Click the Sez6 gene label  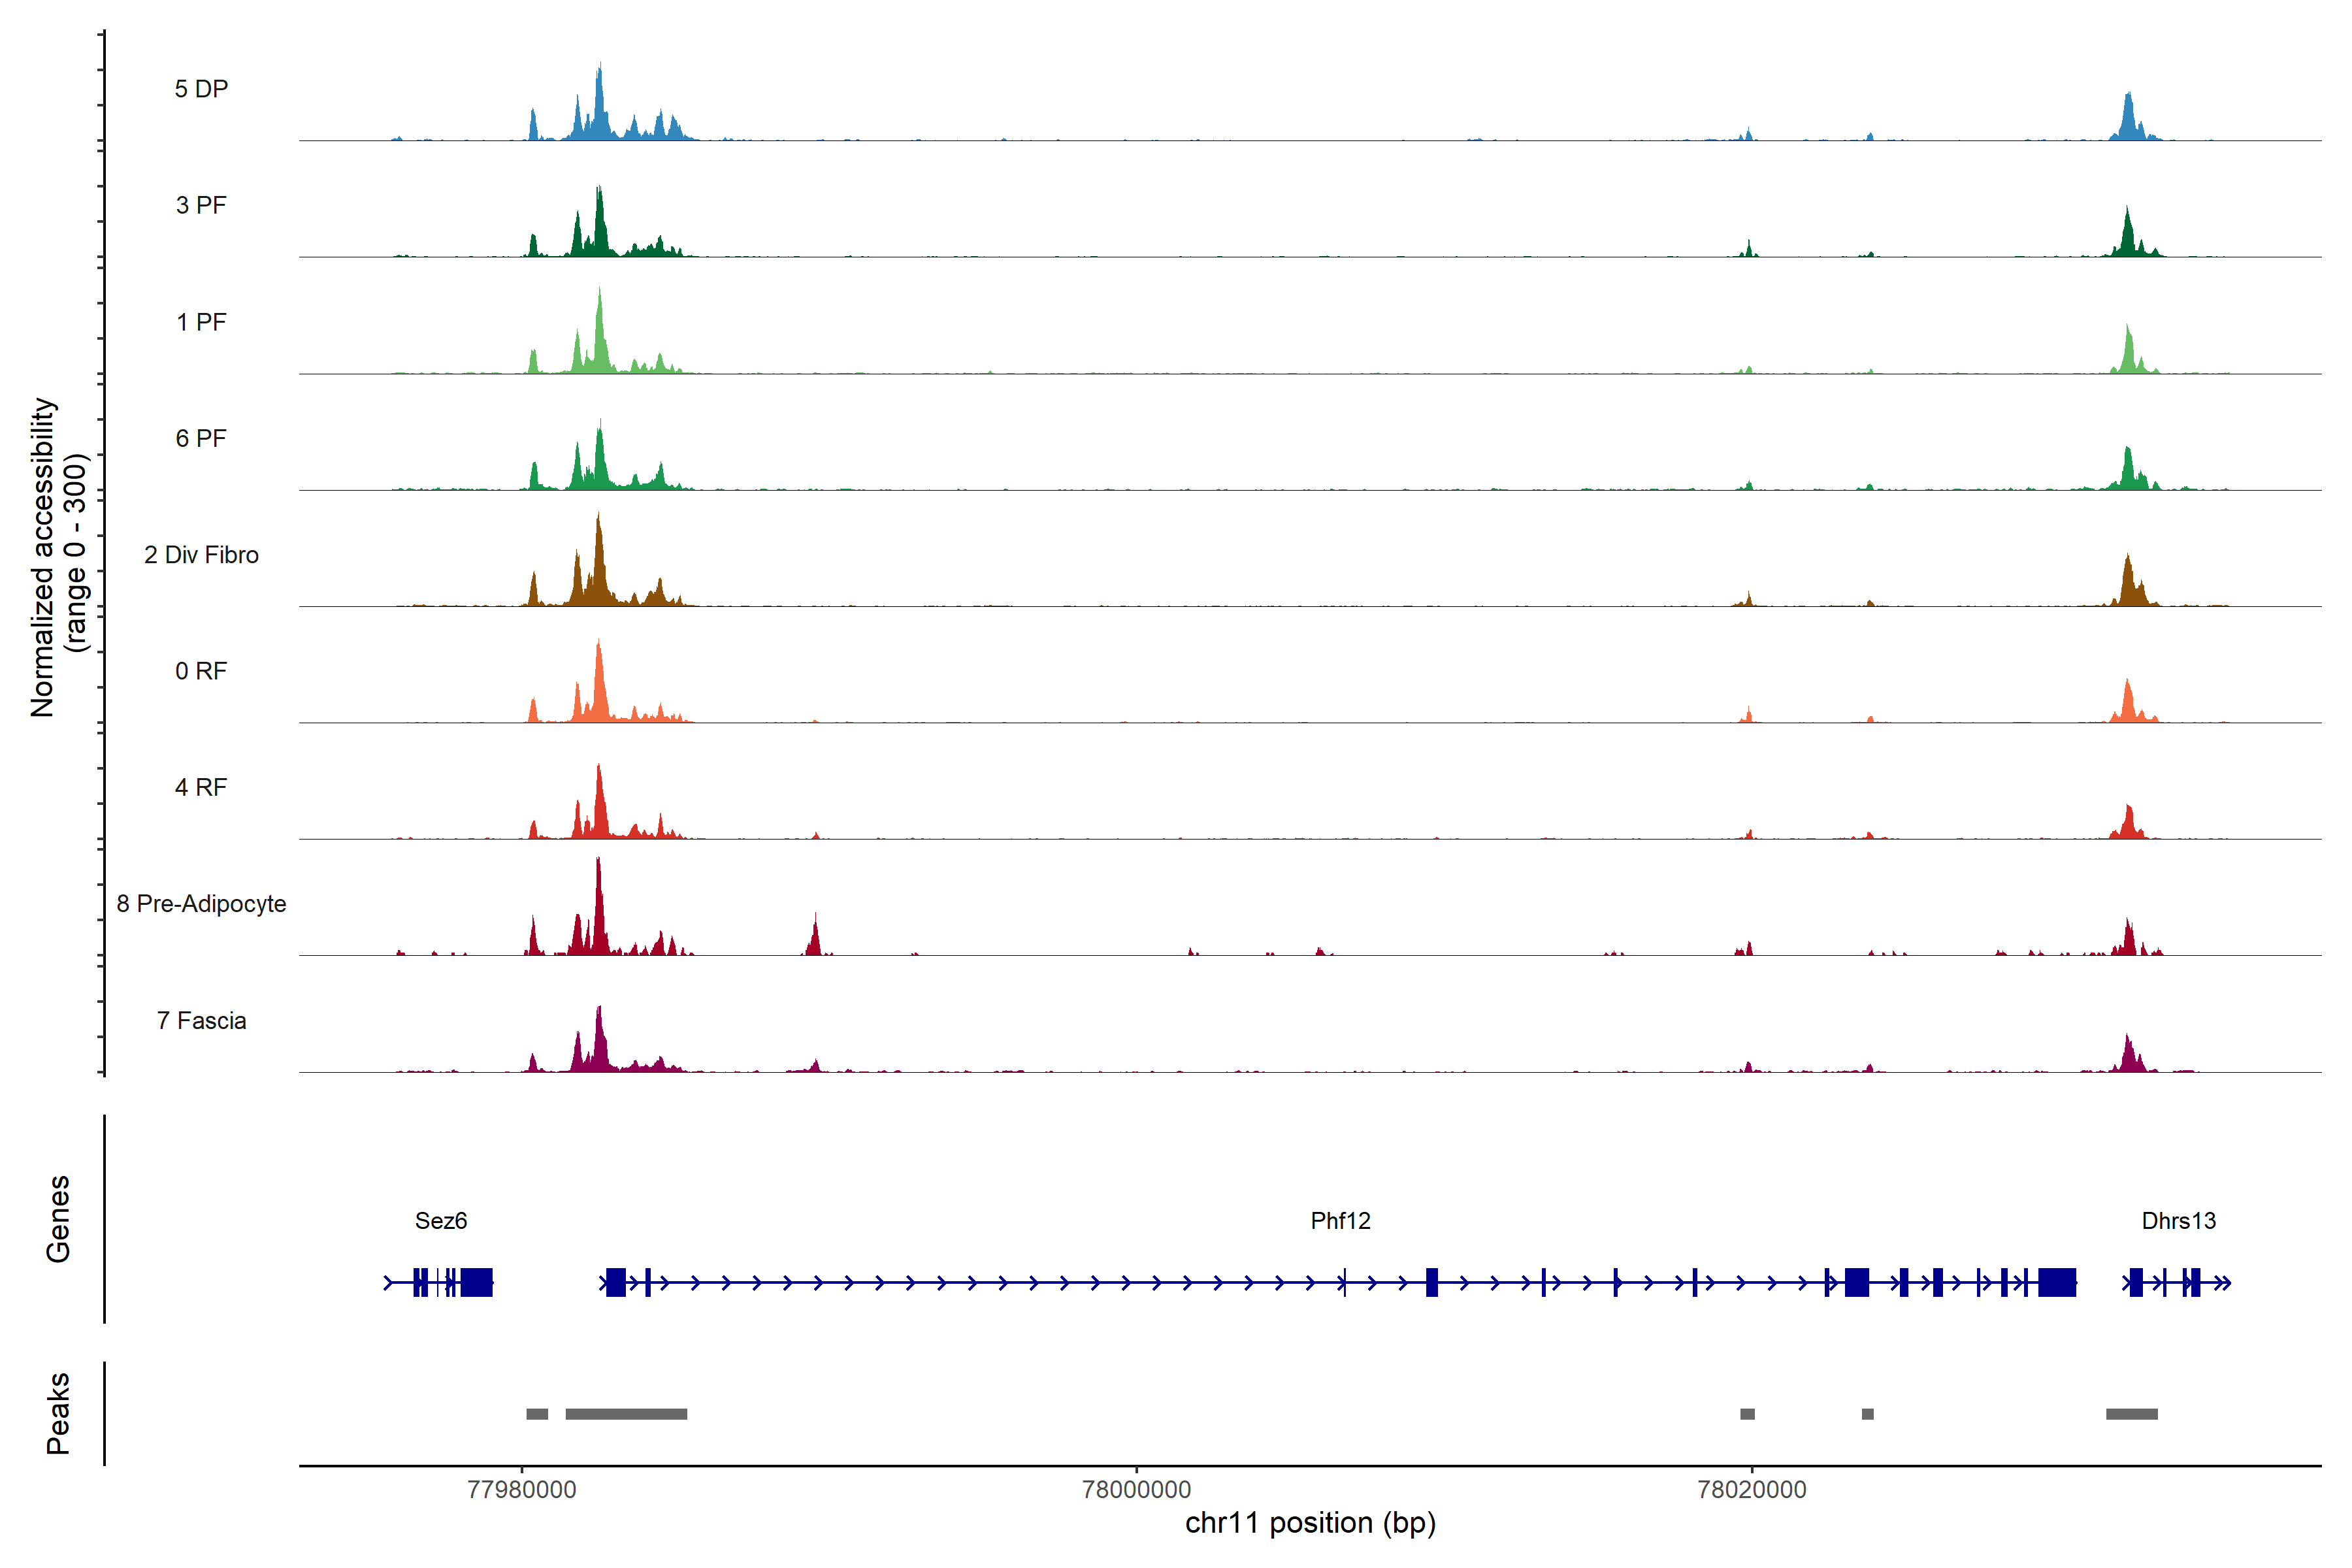tap(441, 1220)
